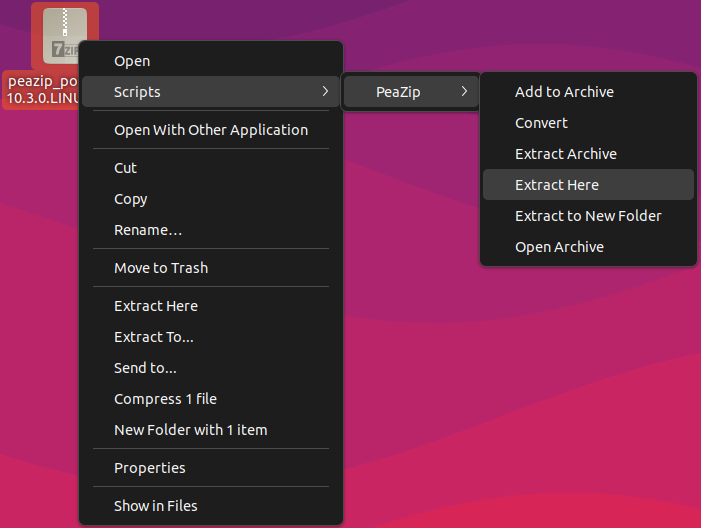Choose Convert in the PeaZip submenu
This screenshot has width=701, height=528.
(588, 122)
